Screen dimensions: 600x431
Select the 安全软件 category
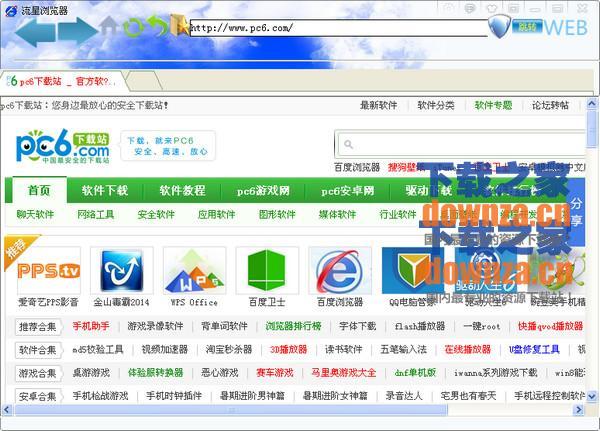point(156,214)
